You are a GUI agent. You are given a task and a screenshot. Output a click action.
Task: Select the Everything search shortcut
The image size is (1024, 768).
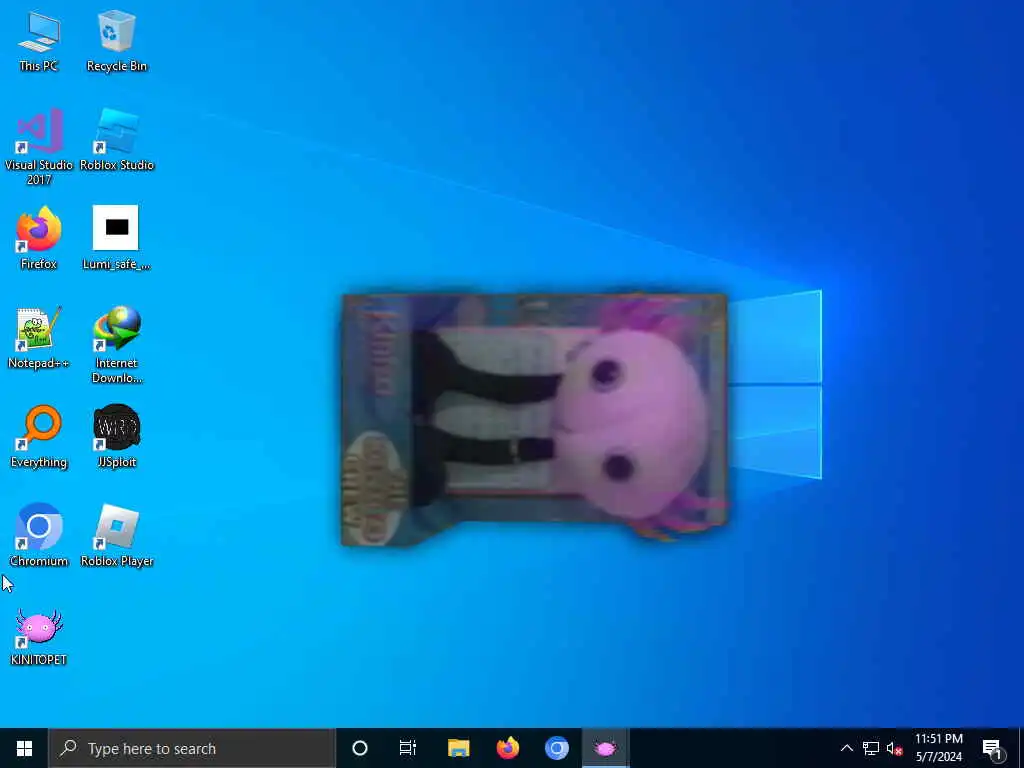[x=39, y=436]
